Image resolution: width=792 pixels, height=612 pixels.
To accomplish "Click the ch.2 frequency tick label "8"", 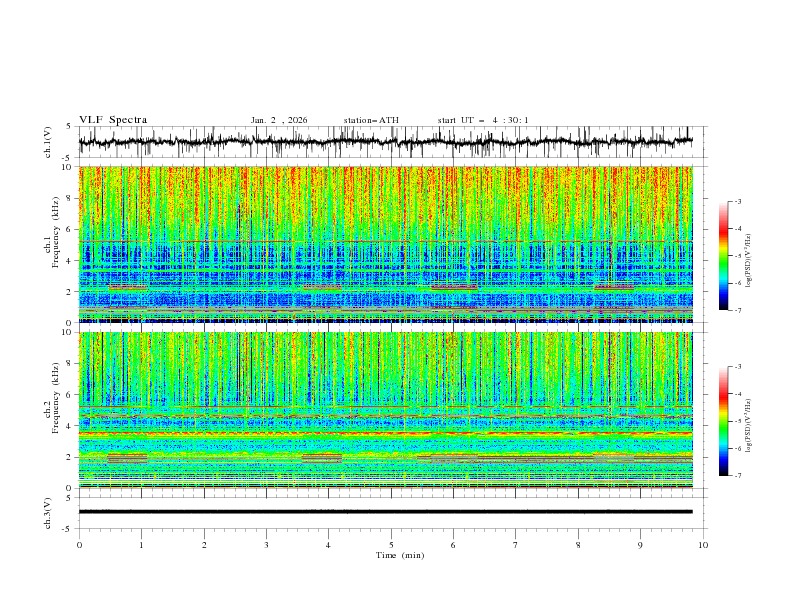I will coord(71,364).
